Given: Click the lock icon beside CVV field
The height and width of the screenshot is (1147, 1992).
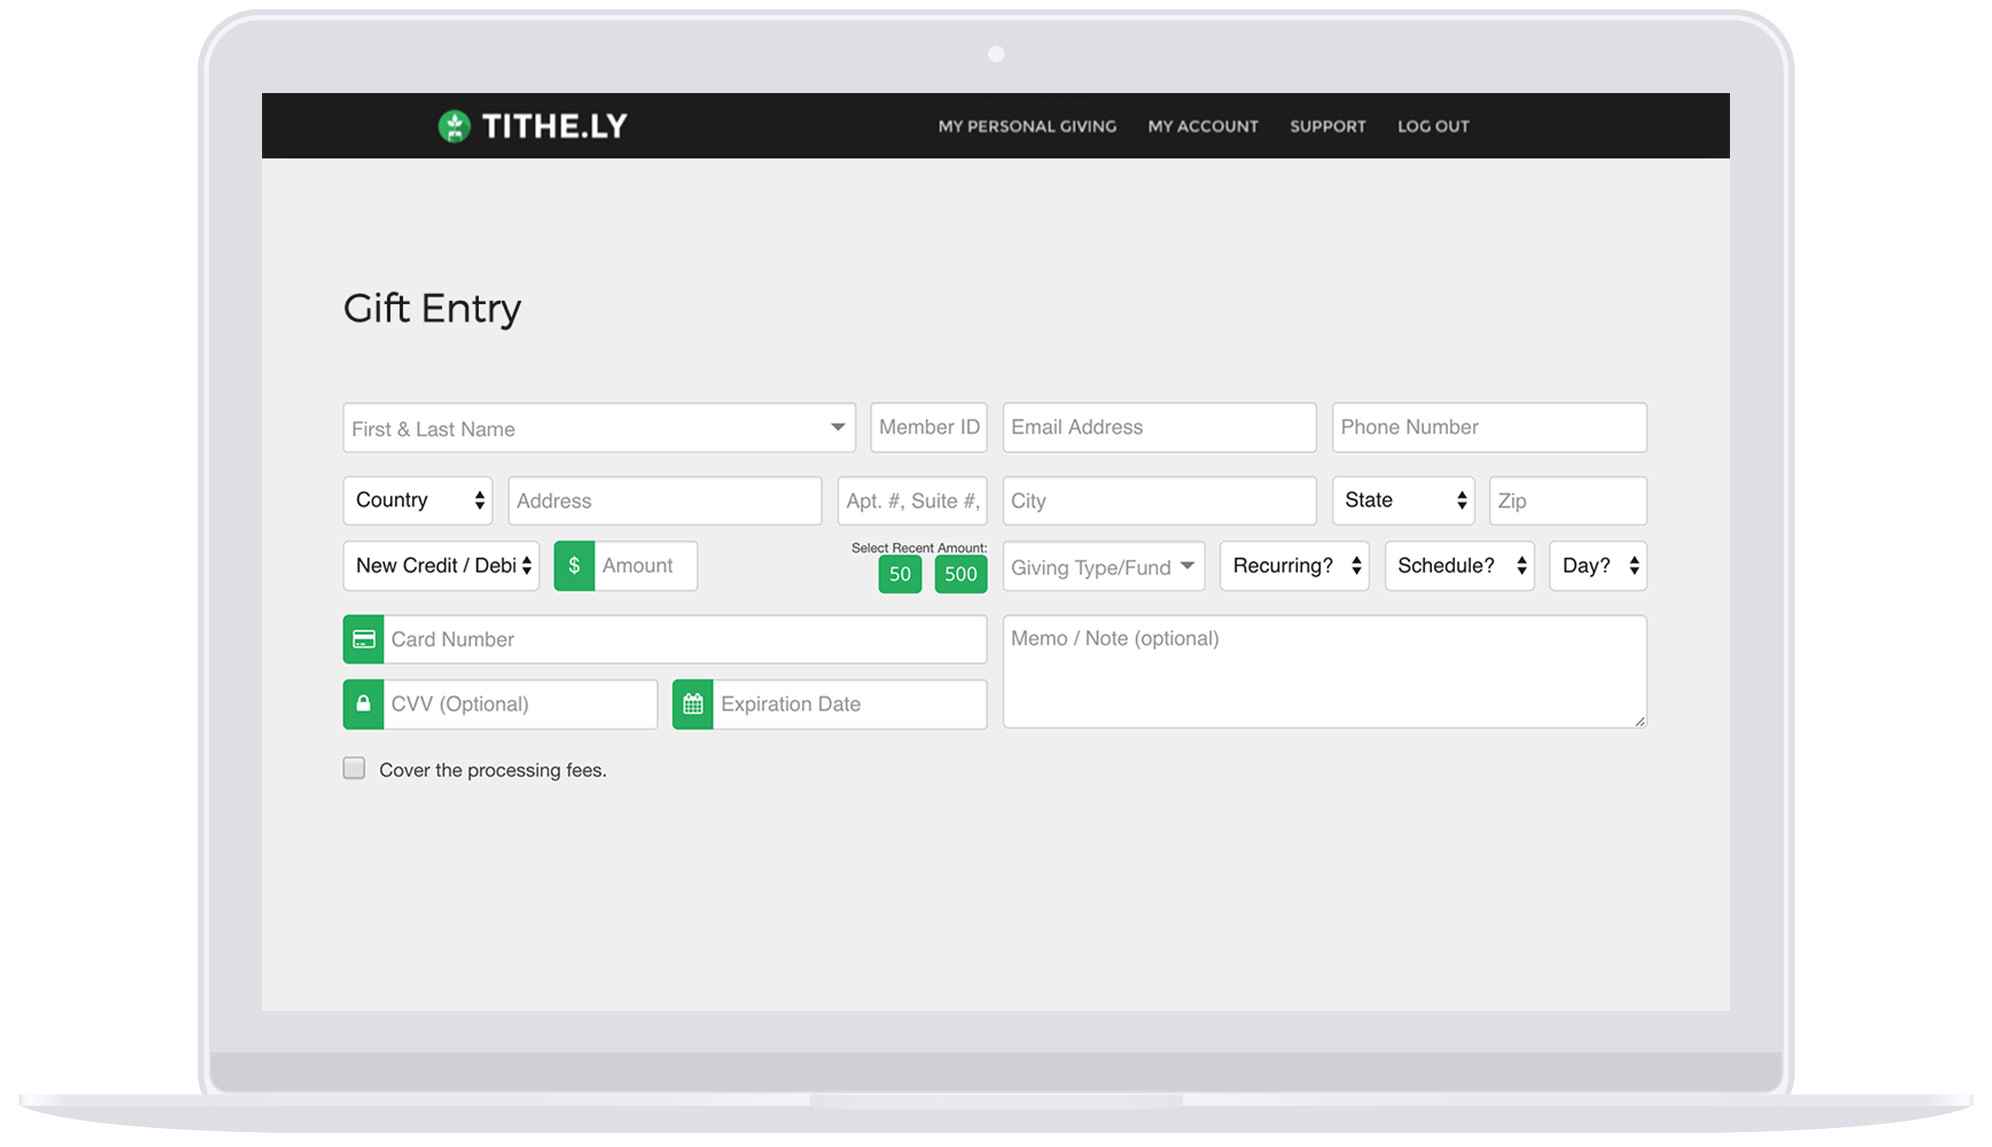Looking at the screenshot, I should pyautogui.click(x=364, y=704).
